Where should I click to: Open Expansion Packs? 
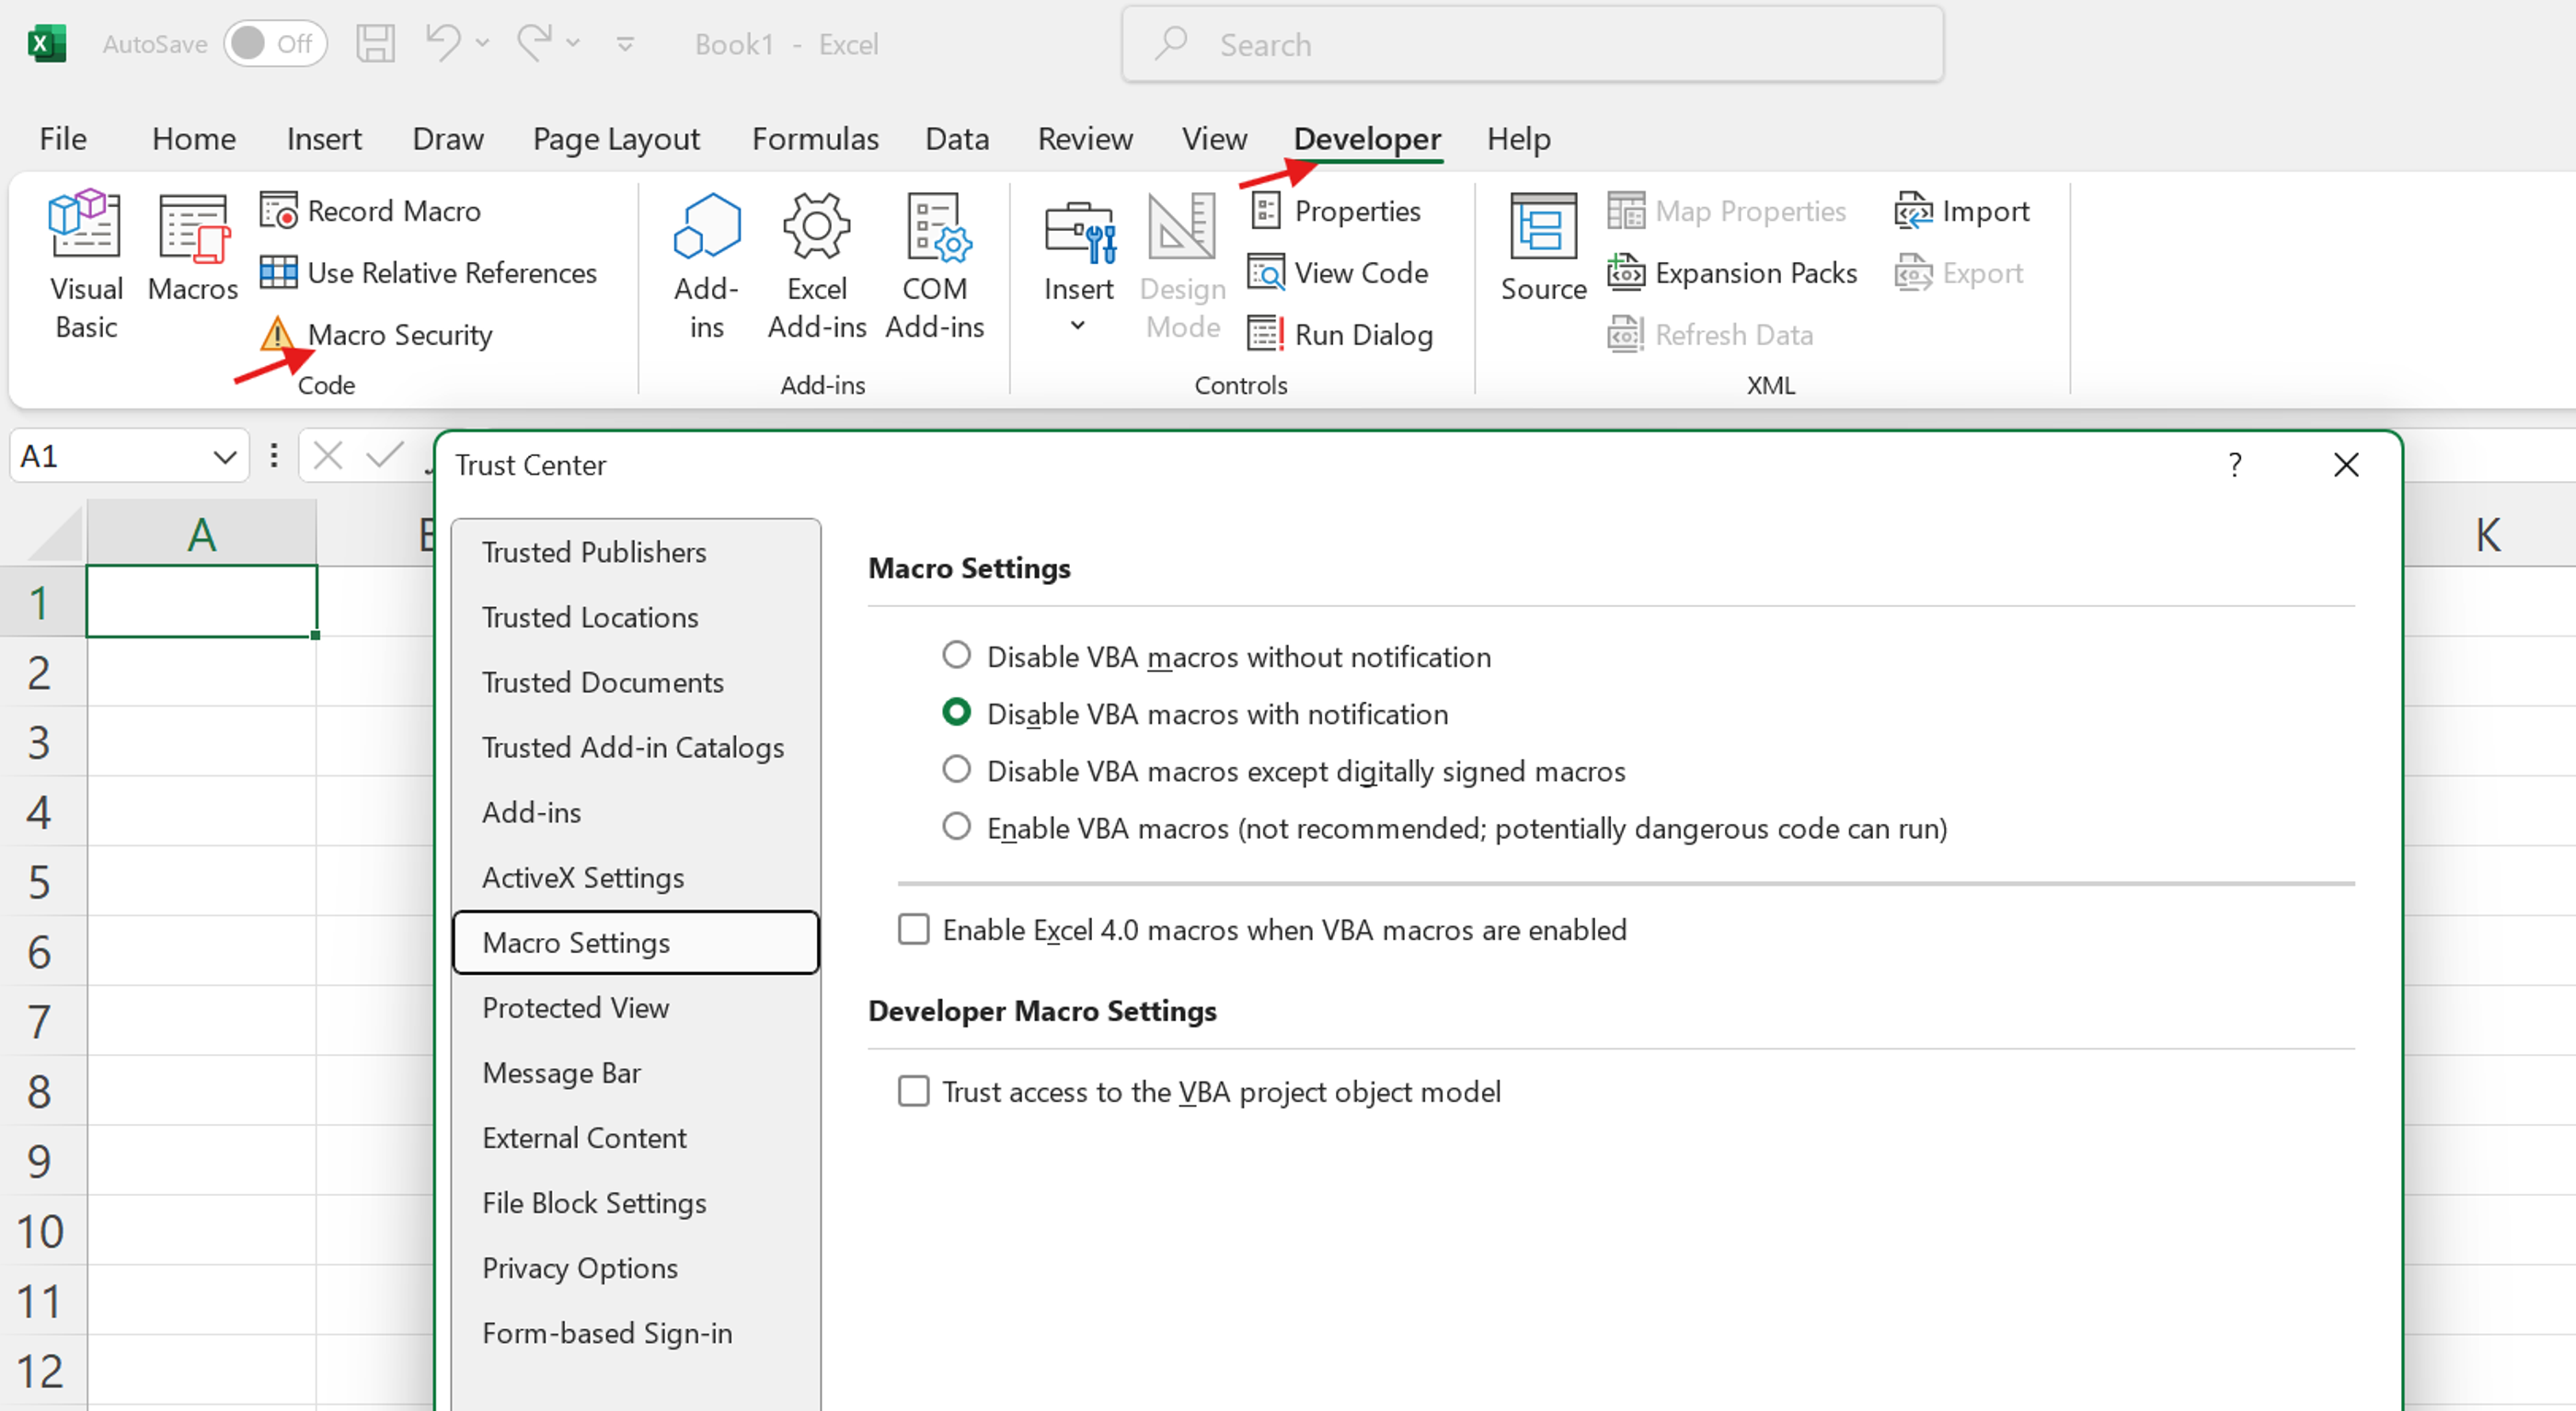click(x=1733, y=273)
